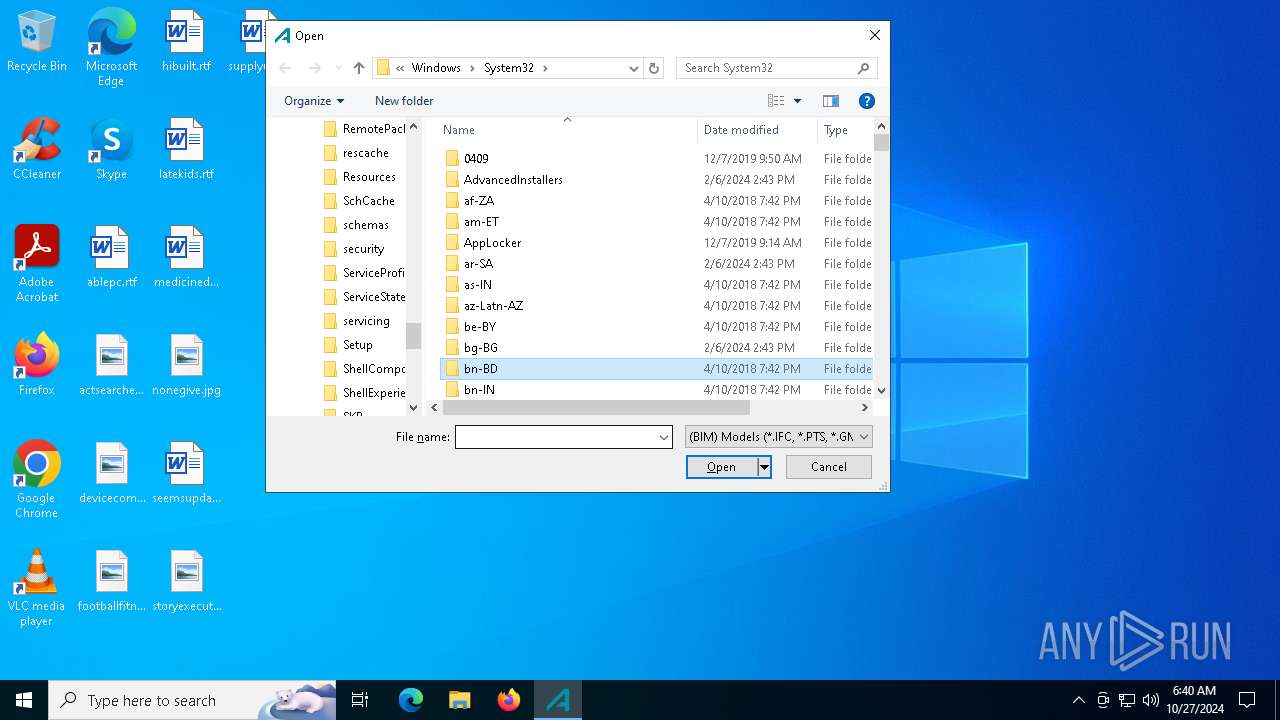The height and width of the screenshot is (720, 1280).
Task: Open the Skype desktop shortcut
Action: click(111, 150)
